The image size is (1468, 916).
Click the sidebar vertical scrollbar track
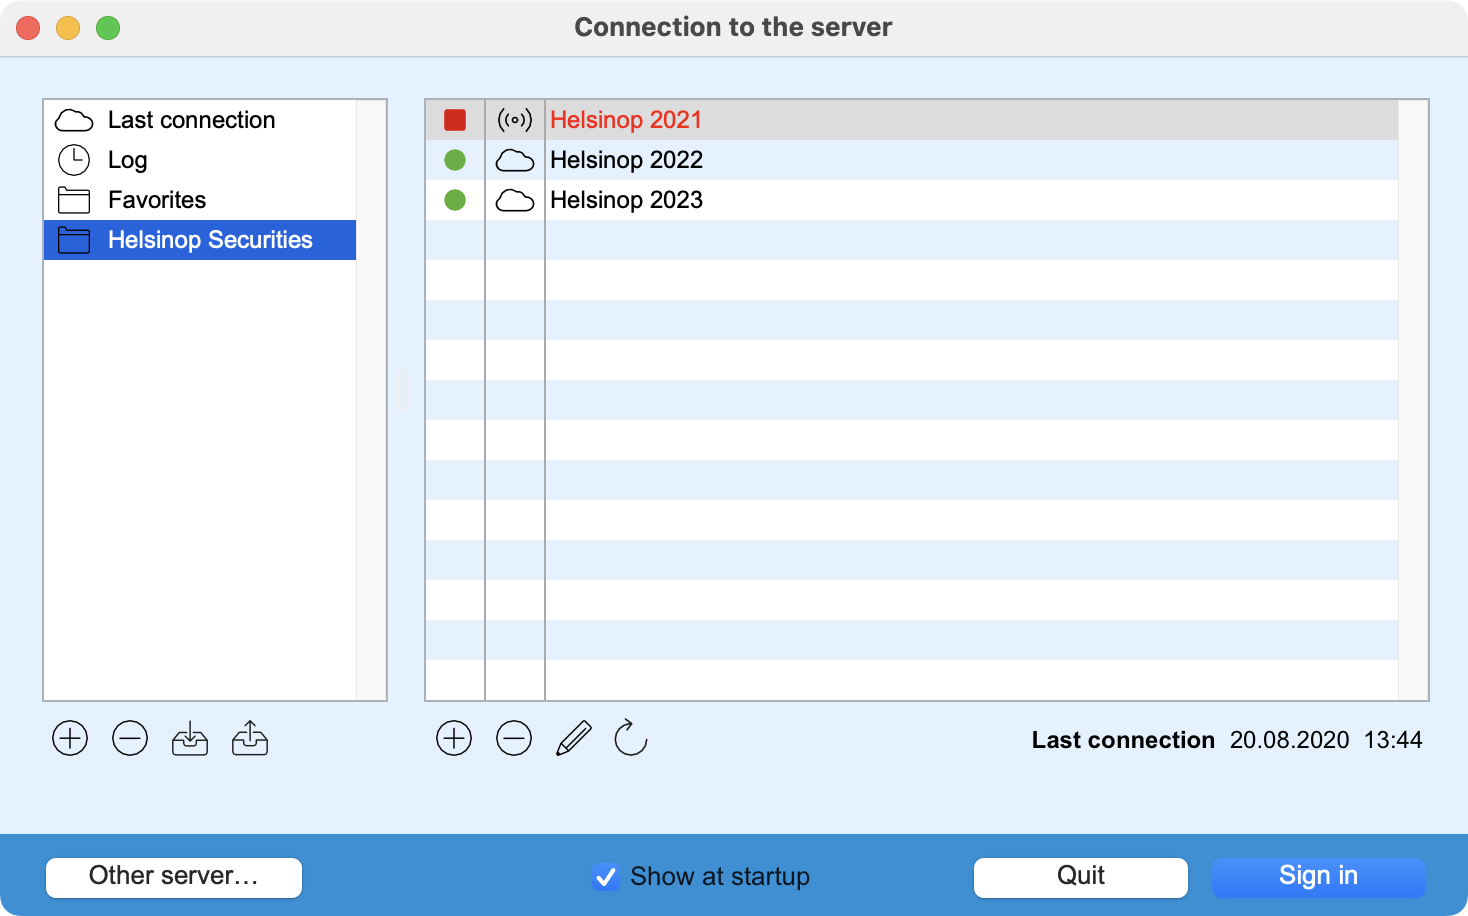click(x=371, y=400)
